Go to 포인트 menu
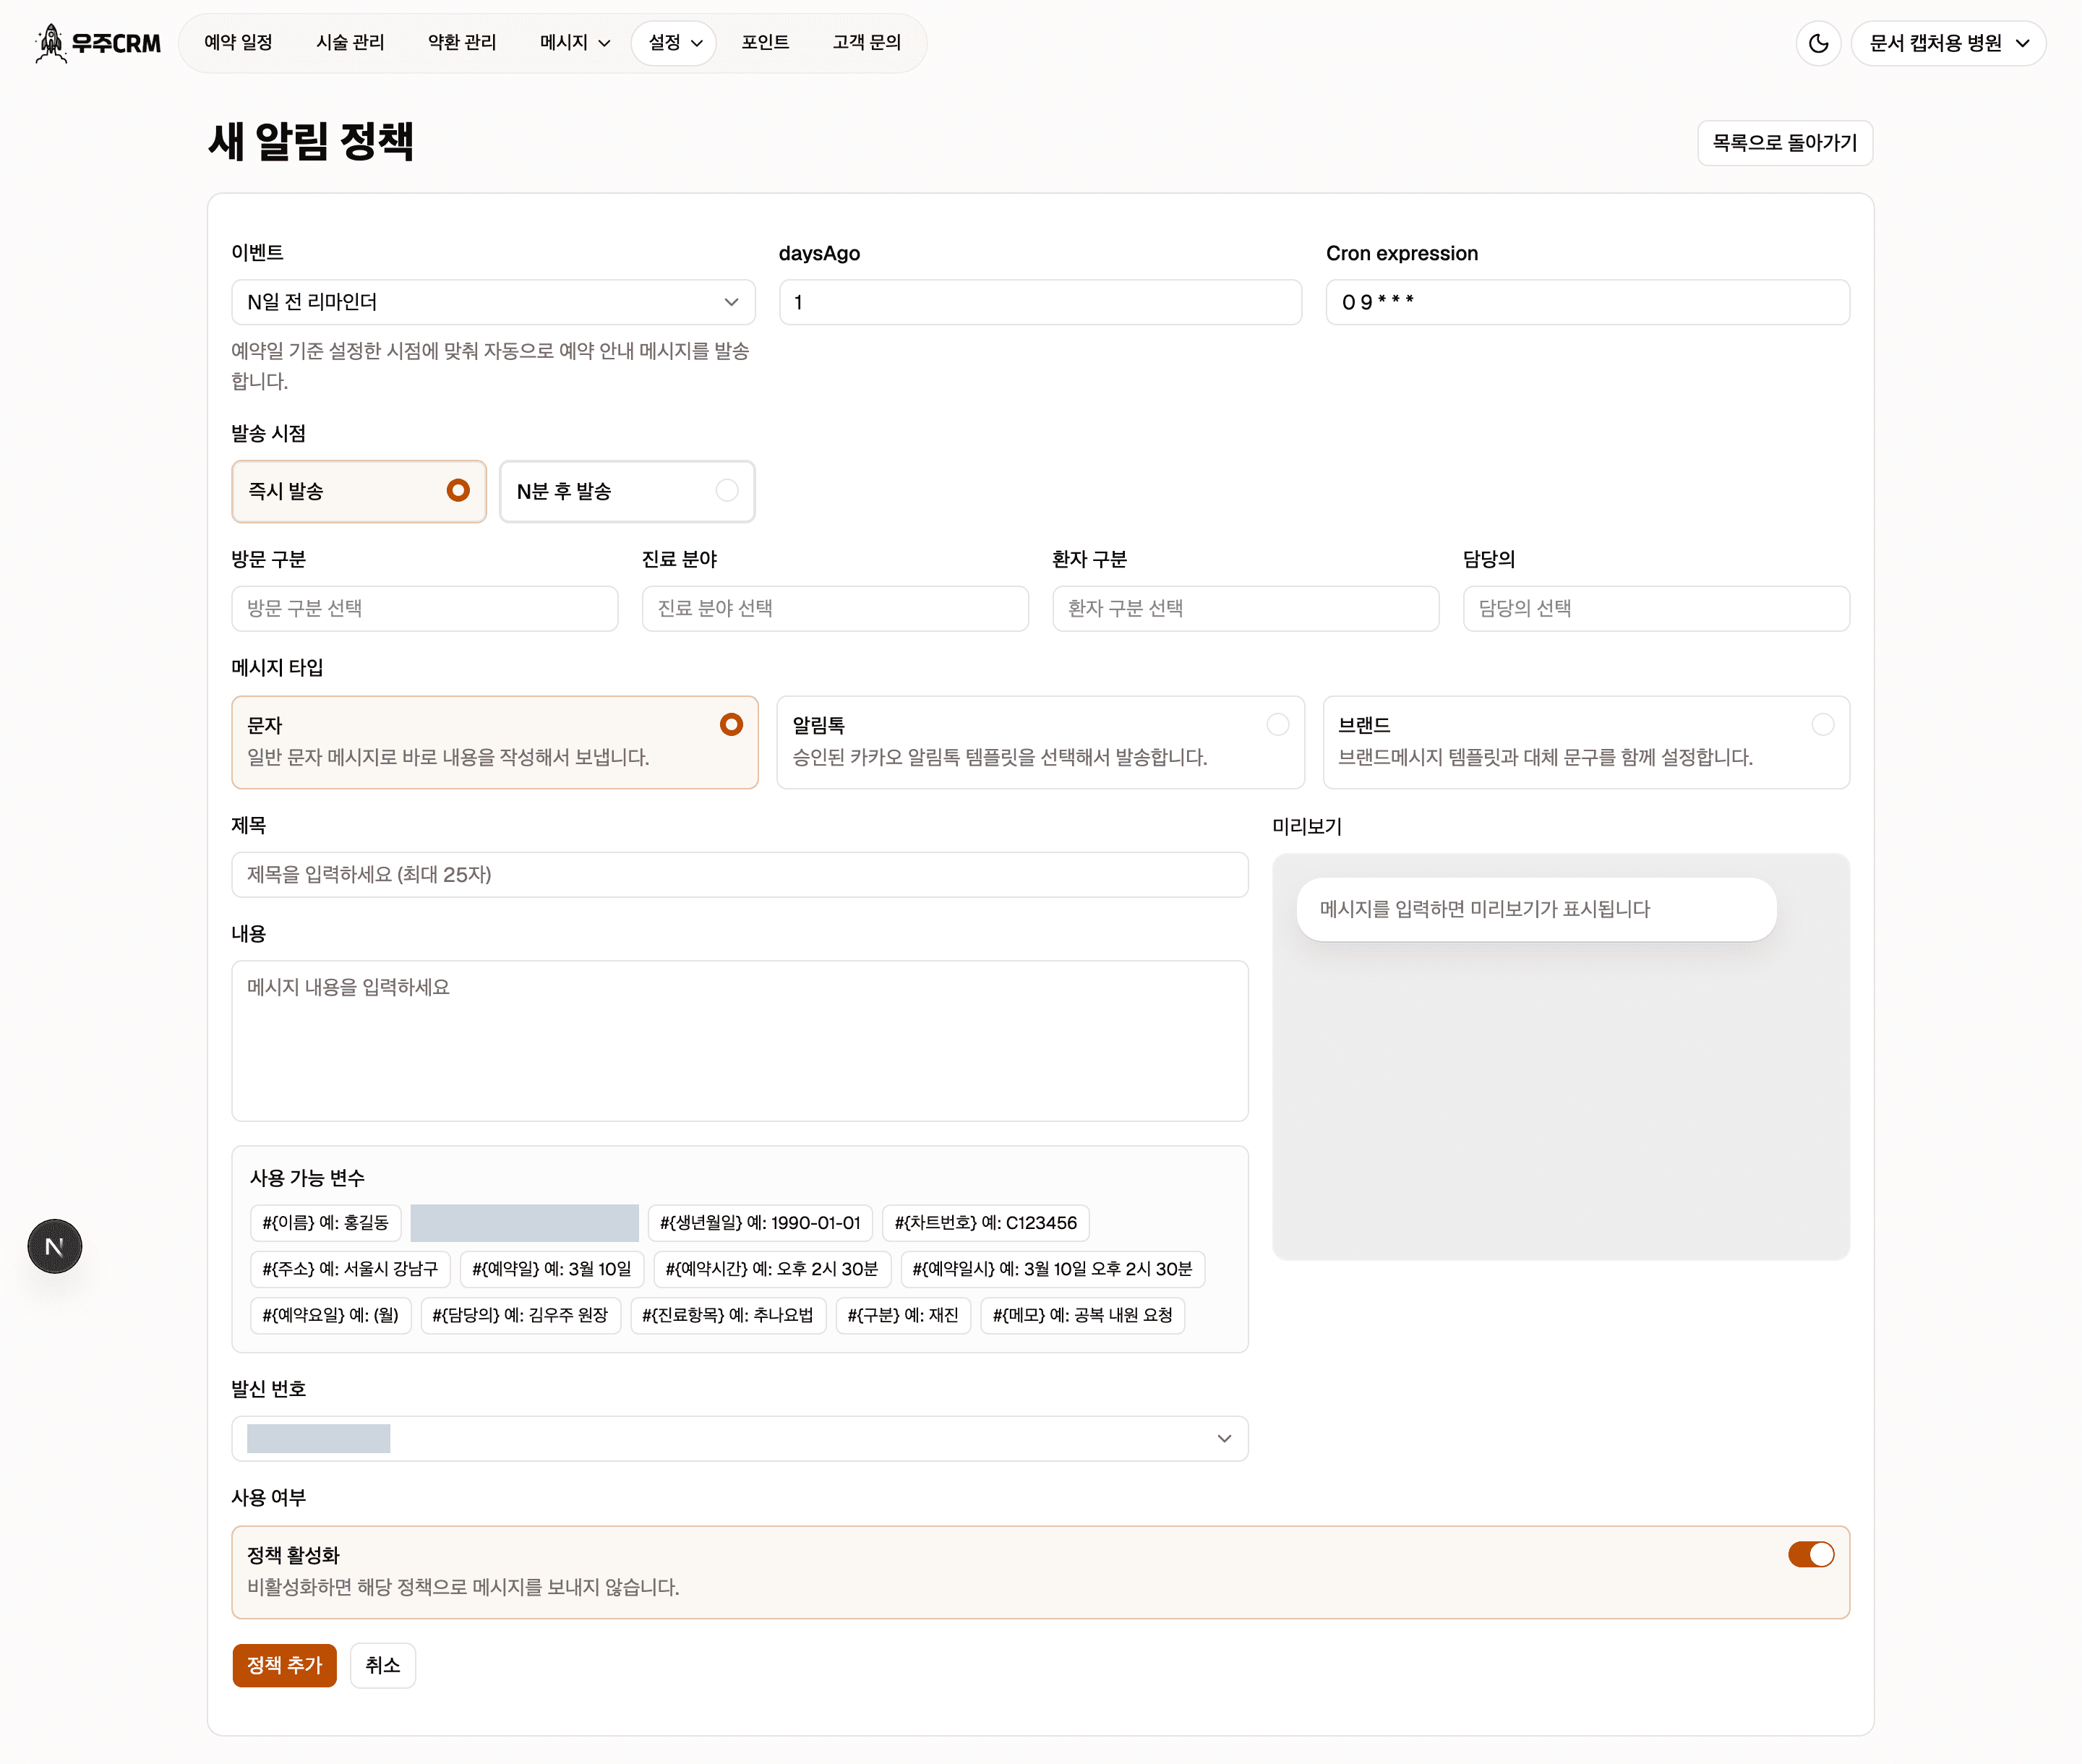The height and width of the screenshot is (1764, 2082). [x=765, y=43]
